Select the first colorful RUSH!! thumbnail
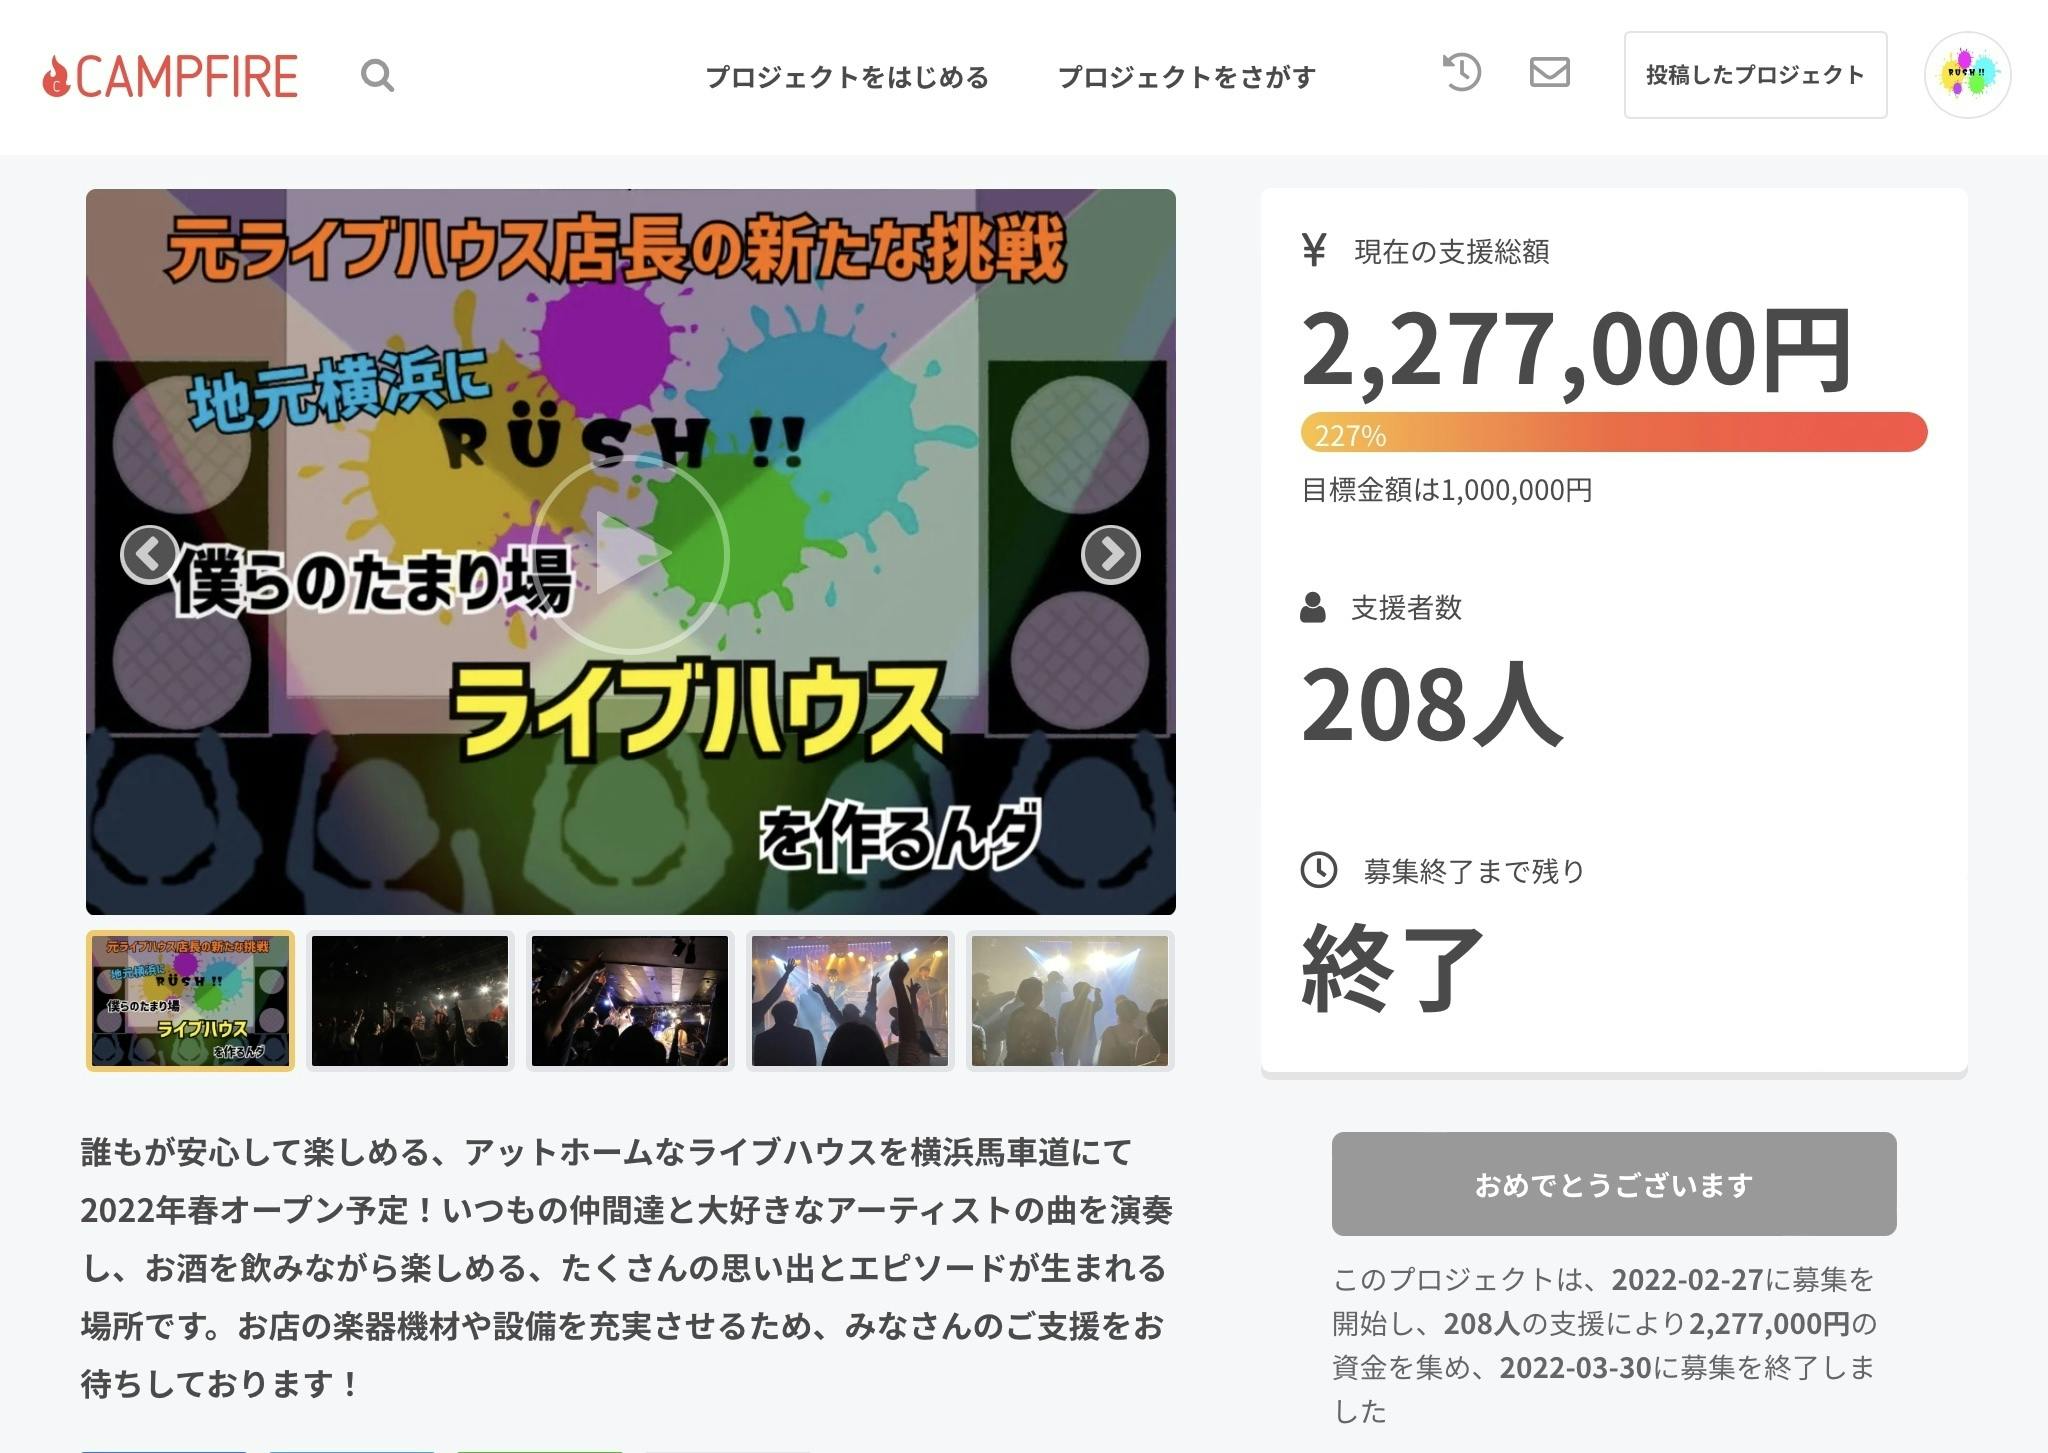 (190, 1001)
